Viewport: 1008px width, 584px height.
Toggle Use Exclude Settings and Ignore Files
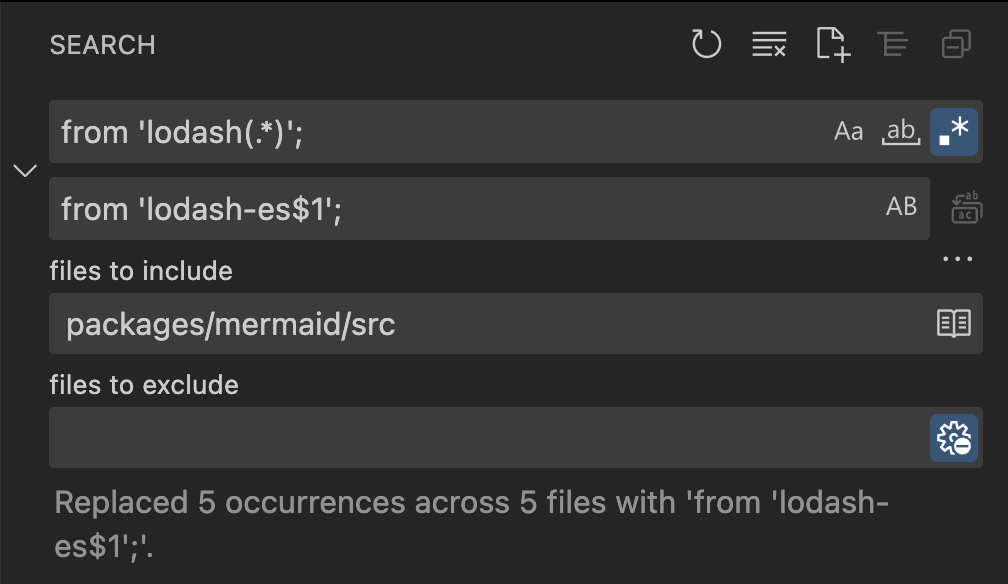pyautogui.click(x=954, y=438)
